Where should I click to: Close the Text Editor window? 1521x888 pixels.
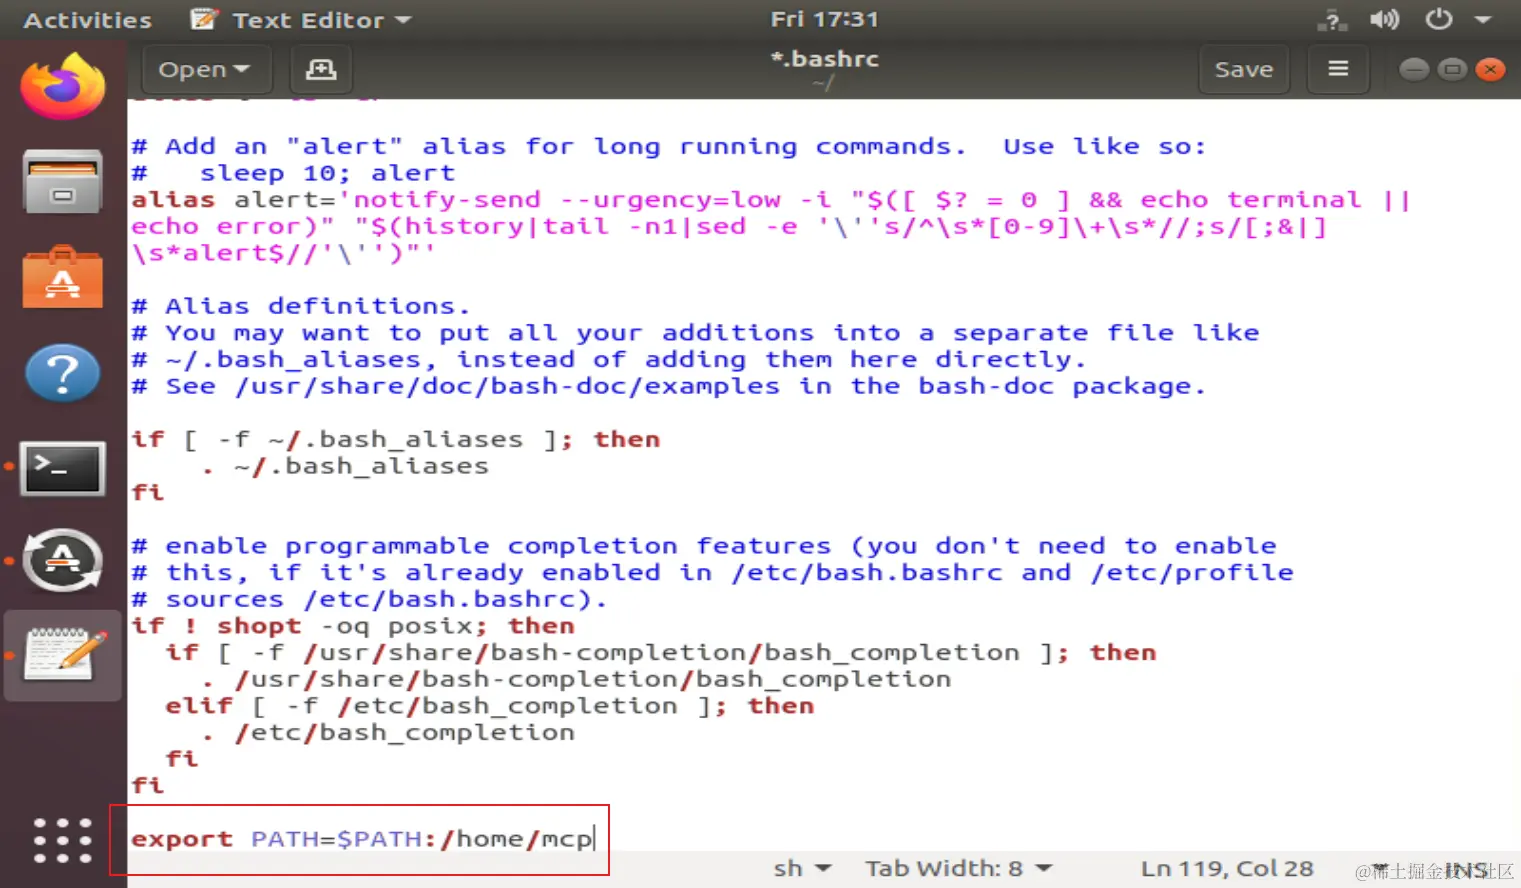click(1490, 69)
